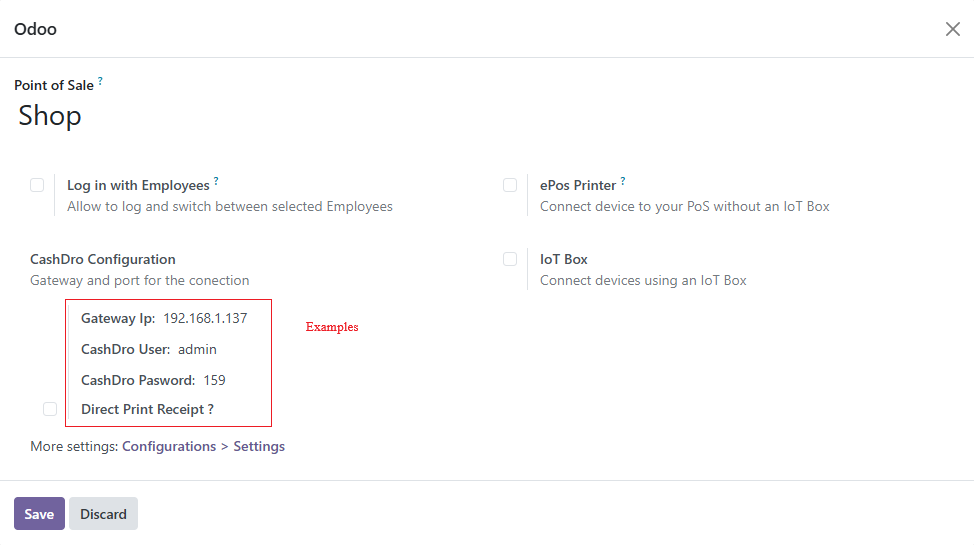The width and height of the screenshot is (974, 545).
Task: Enable the IoT Box checkbox
Action: [510, 259]
